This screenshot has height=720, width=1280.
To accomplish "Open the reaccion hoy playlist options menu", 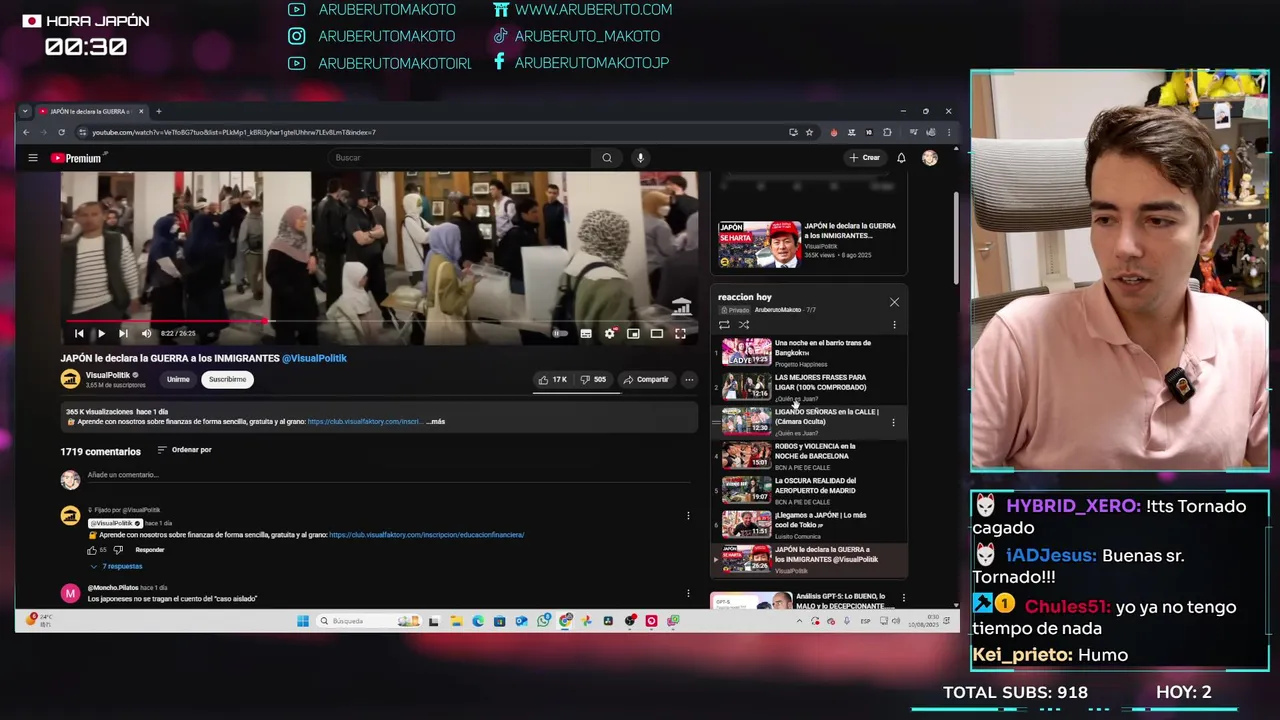I will click(894, 325).
